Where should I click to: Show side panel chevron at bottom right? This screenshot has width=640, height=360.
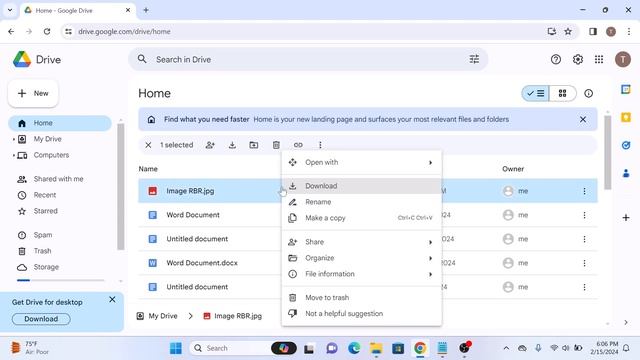coord(626,322)
